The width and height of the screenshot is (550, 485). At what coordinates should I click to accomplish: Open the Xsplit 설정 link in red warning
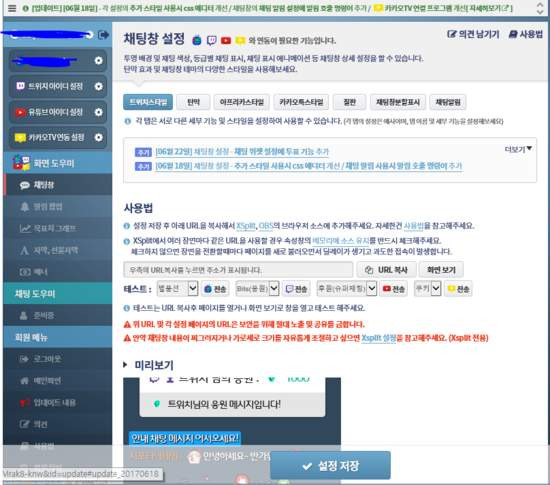pos(378,338)
